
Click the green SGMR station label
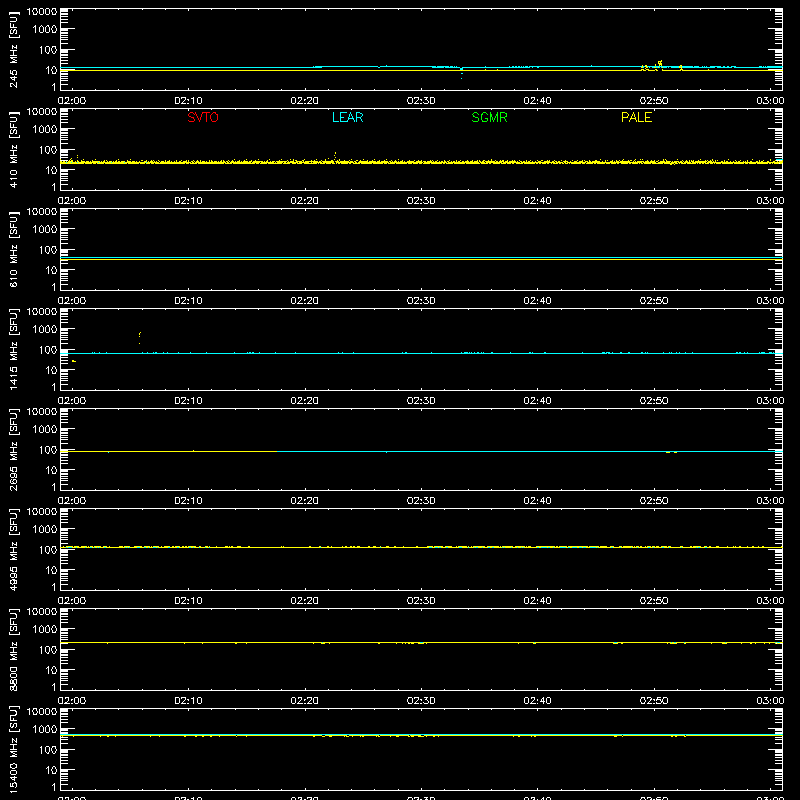[x=489, y=117]
